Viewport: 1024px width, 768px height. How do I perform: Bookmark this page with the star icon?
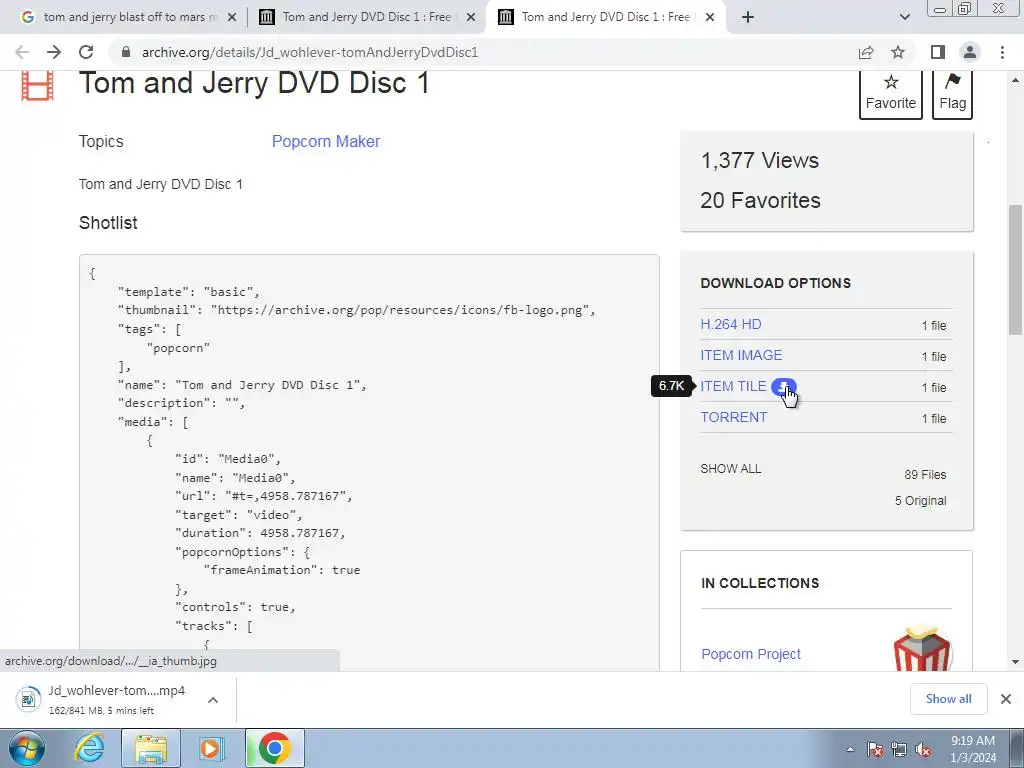(898, 52)
